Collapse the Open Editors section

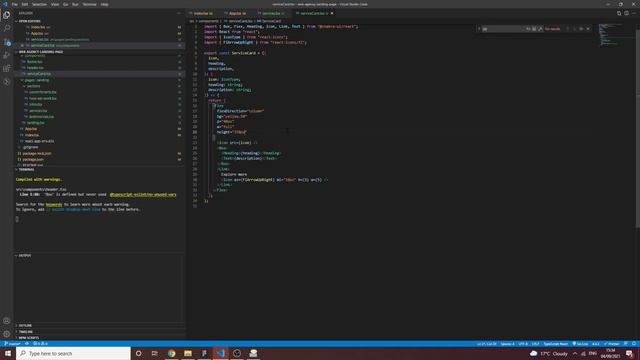click(29, 21)
